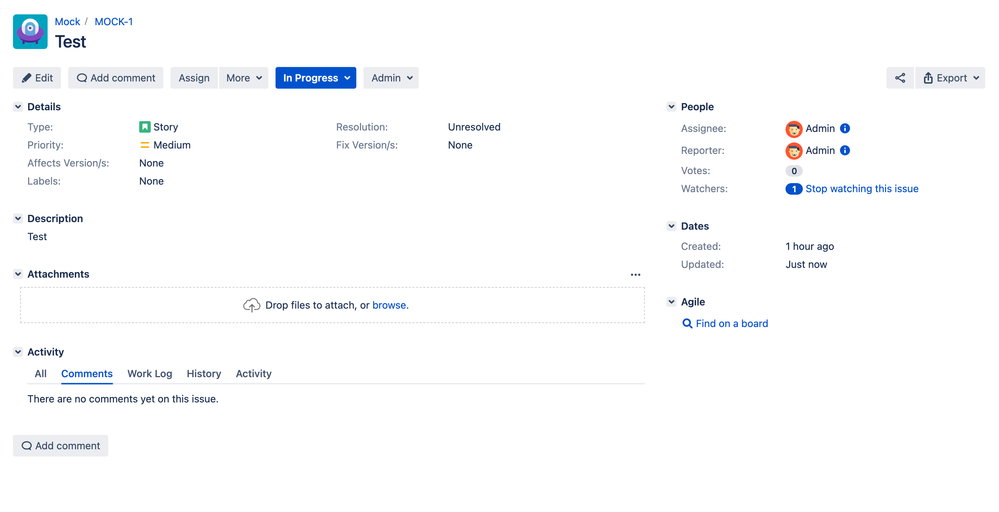Open the Activity tab
The height and width of the screenshot is (512, 999).
pyautogui.click(x=254, y=374)
